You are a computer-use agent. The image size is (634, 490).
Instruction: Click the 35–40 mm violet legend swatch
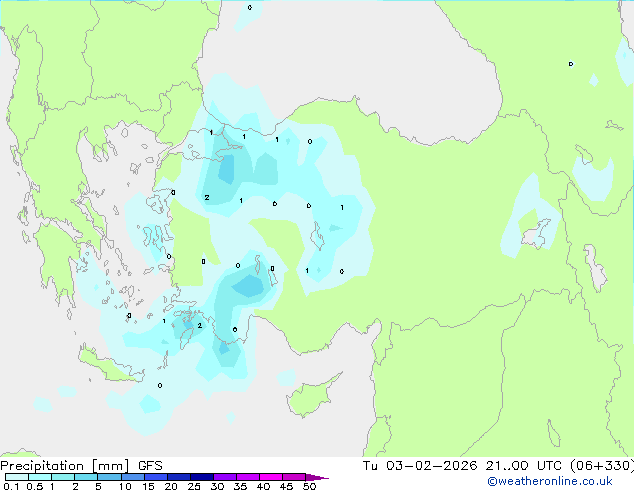247,477
